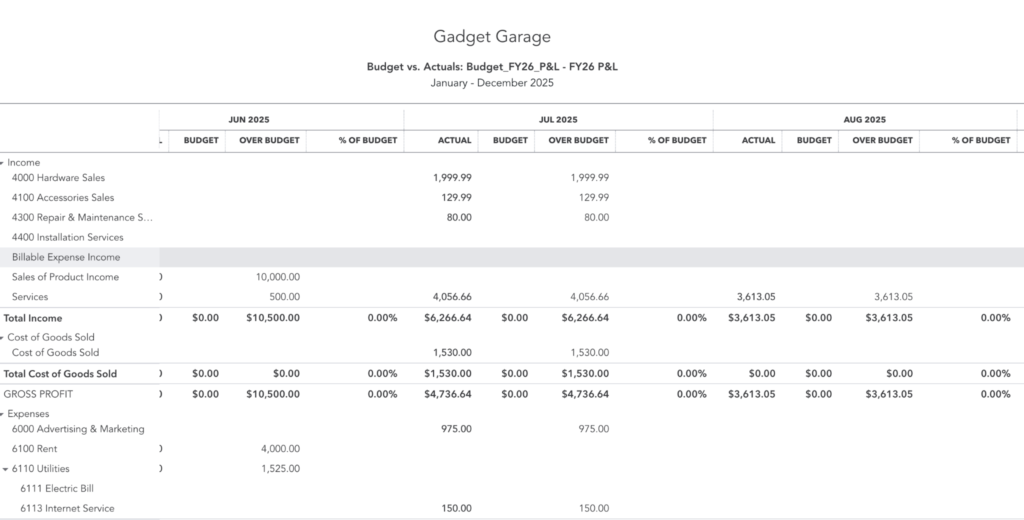Click Services August over budget 3,613.05
This screenshot has width=1024, height=520.
coord(893,297)
